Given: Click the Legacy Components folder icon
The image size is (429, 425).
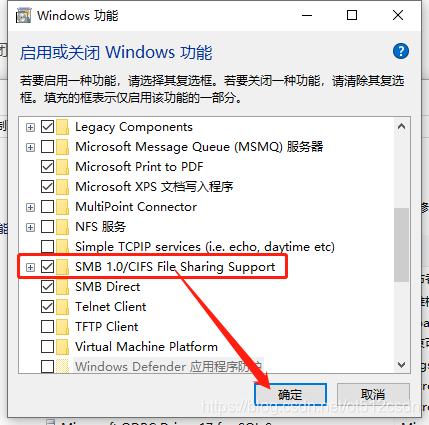Looking at the screenshot, I should click(62, 127).
